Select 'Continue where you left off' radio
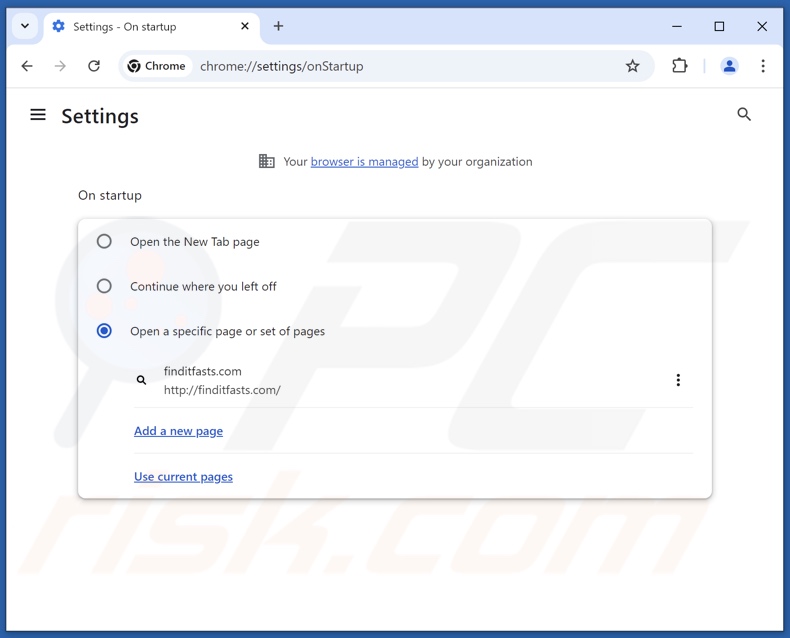The height and width of the screenshot is (638, 790). [x=104, y=286]
